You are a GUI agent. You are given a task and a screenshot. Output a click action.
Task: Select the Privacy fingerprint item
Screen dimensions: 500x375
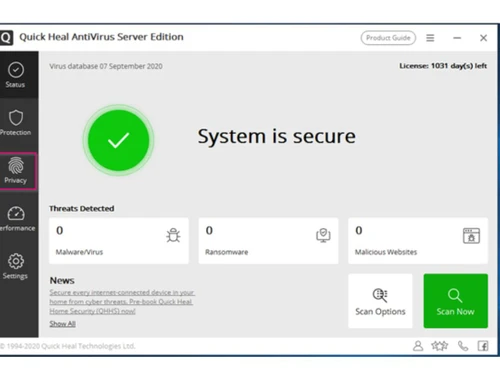point(16,171)
